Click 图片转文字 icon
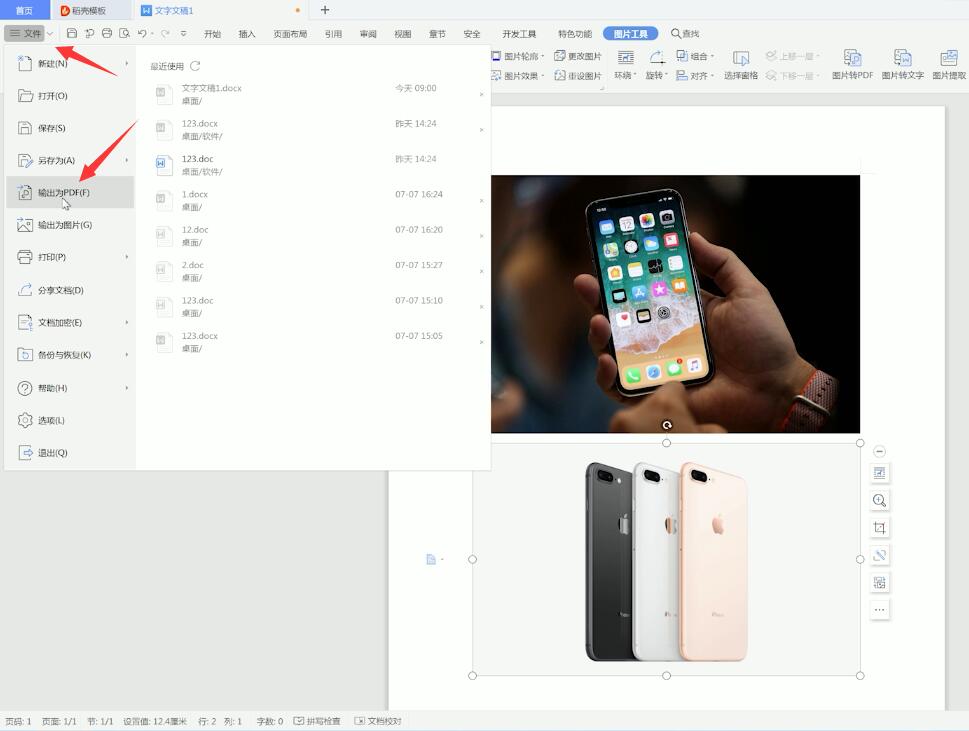This screenshot has height=731, width=969. tap(902, 65)
